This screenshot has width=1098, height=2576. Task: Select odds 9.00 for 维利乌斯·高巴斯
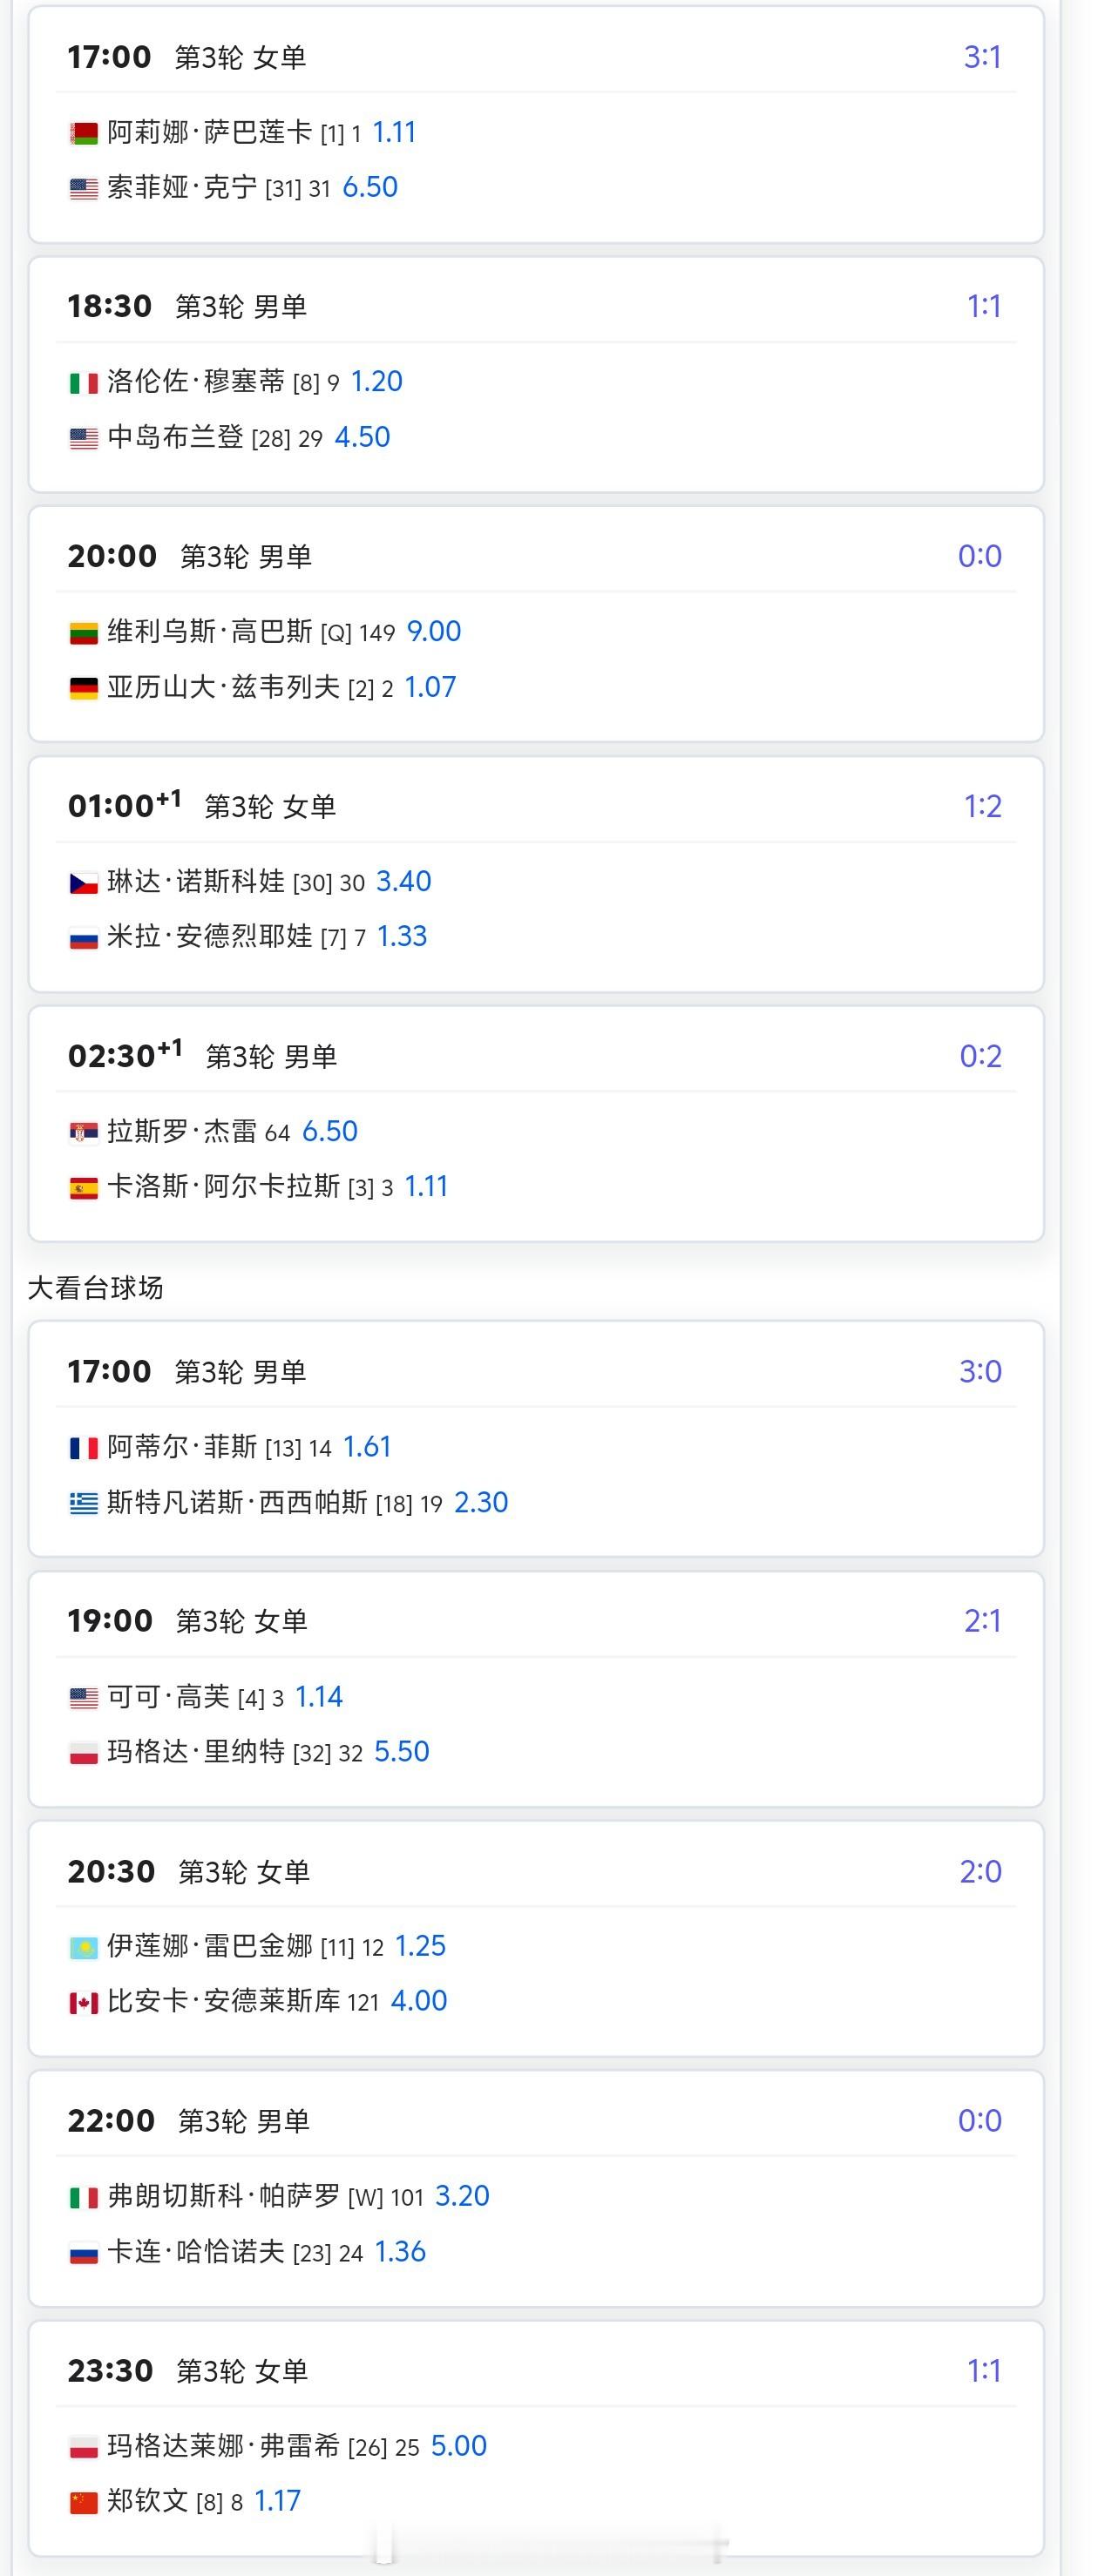coord(434,631)
